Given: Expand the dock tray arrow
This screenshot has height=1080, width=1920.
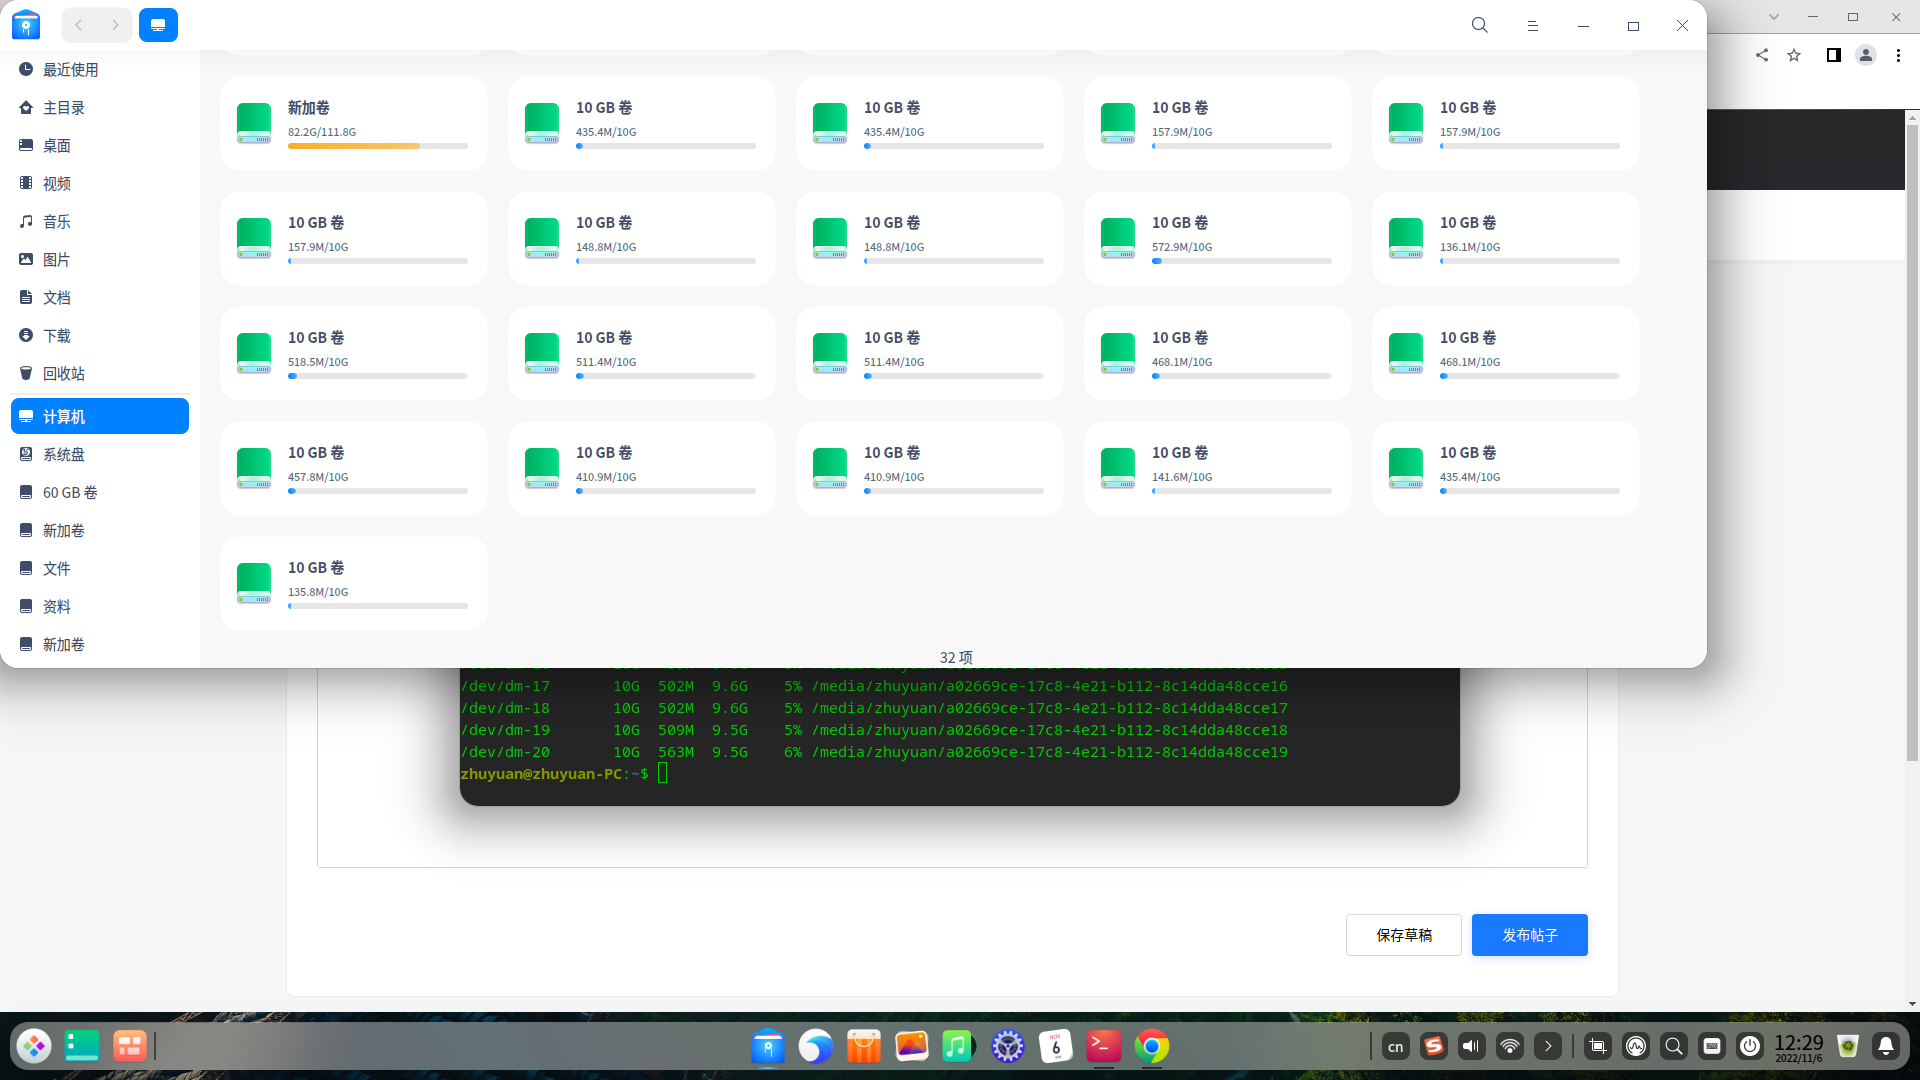Looking at the screenshot, I should 1548,1046.
